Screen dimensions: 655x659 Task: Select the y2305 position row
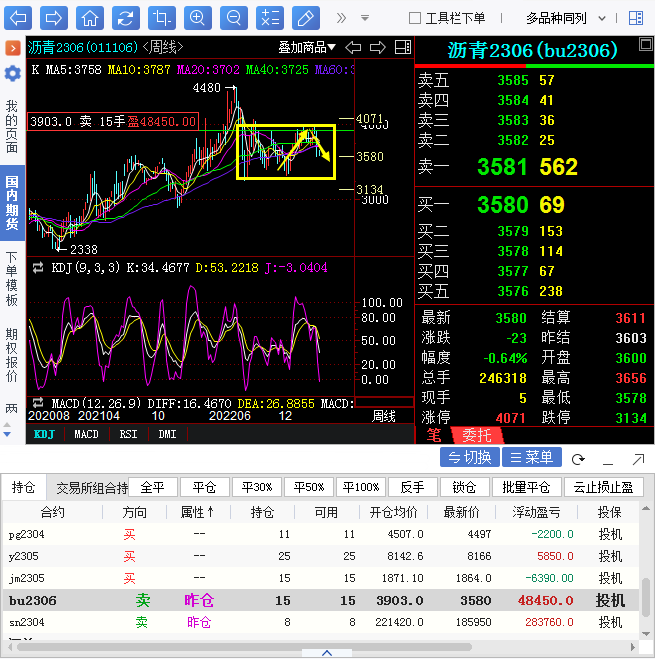pos(320,556)
